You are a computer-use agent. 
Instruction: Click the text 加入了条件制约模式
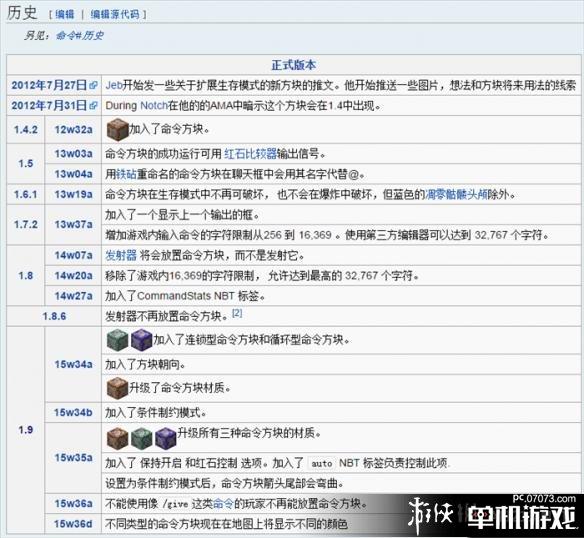click(x=156, y=412)
